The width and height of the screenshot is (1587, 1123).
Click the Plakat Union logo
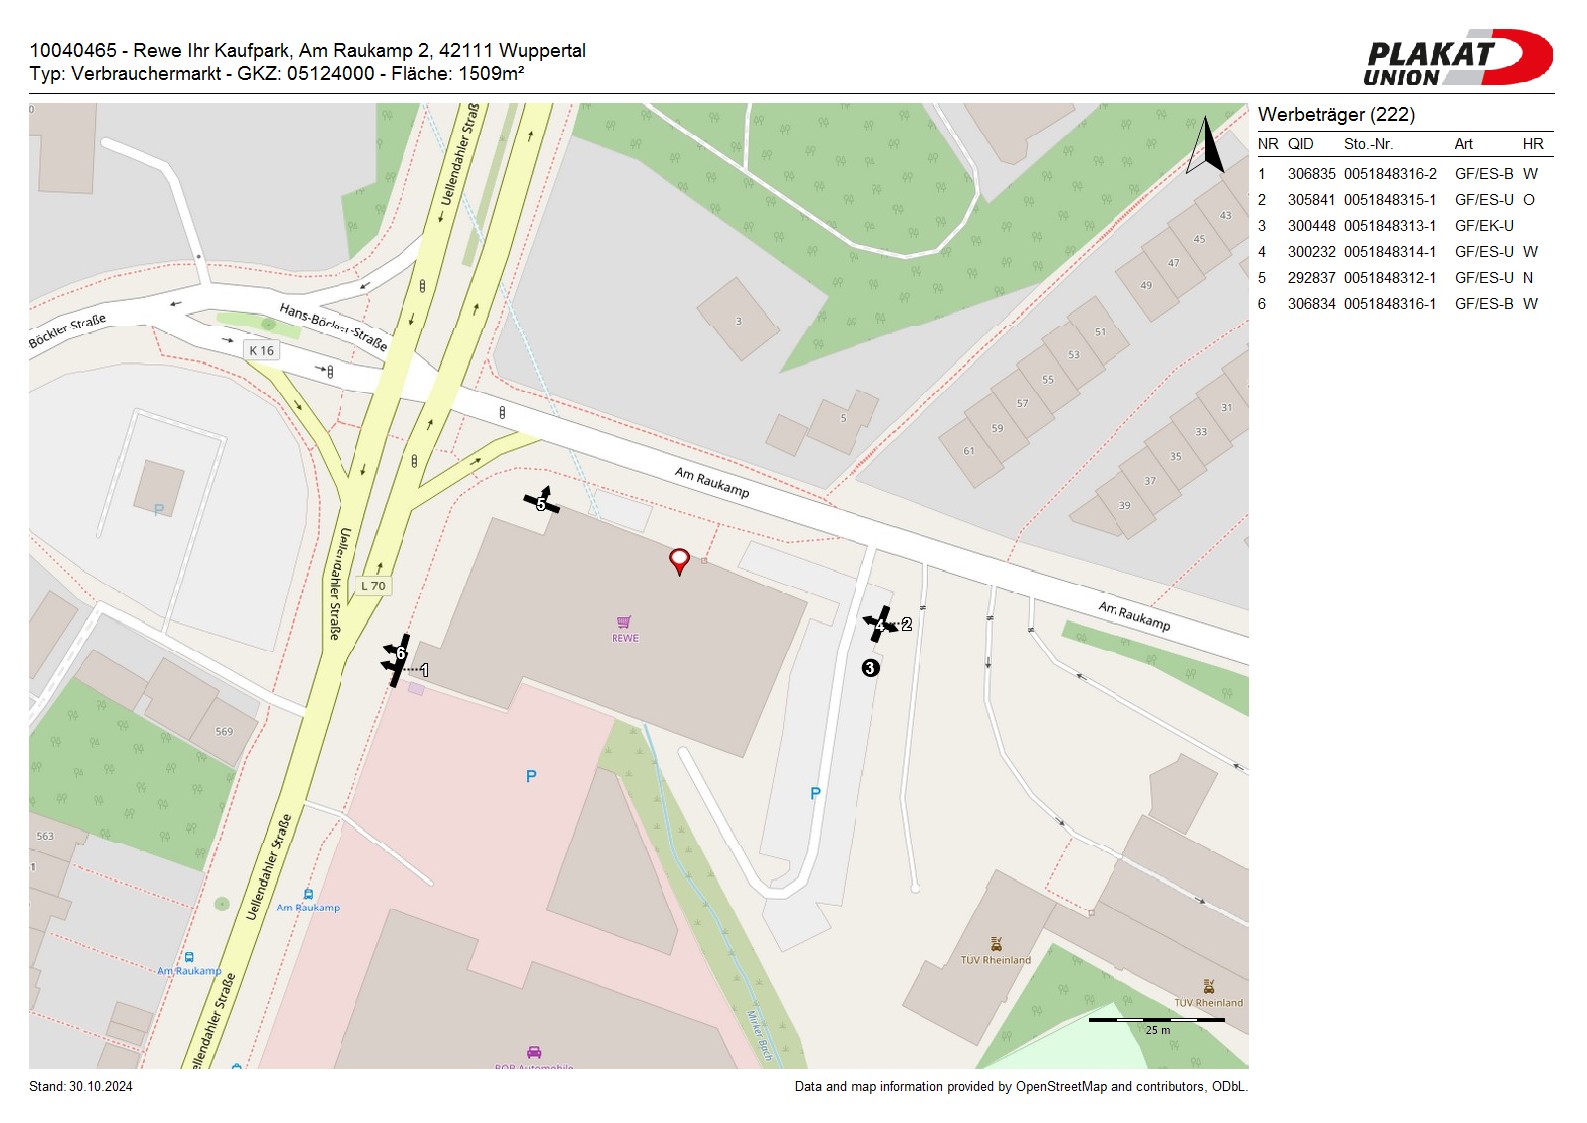click(x=1457, y=58)
